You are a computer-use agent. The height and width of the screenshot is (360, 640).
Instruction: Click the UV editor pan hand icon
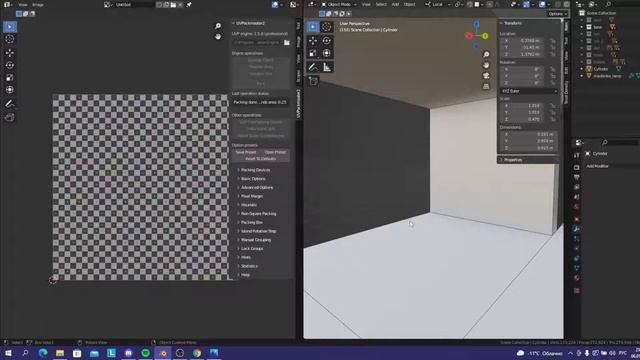218,37
